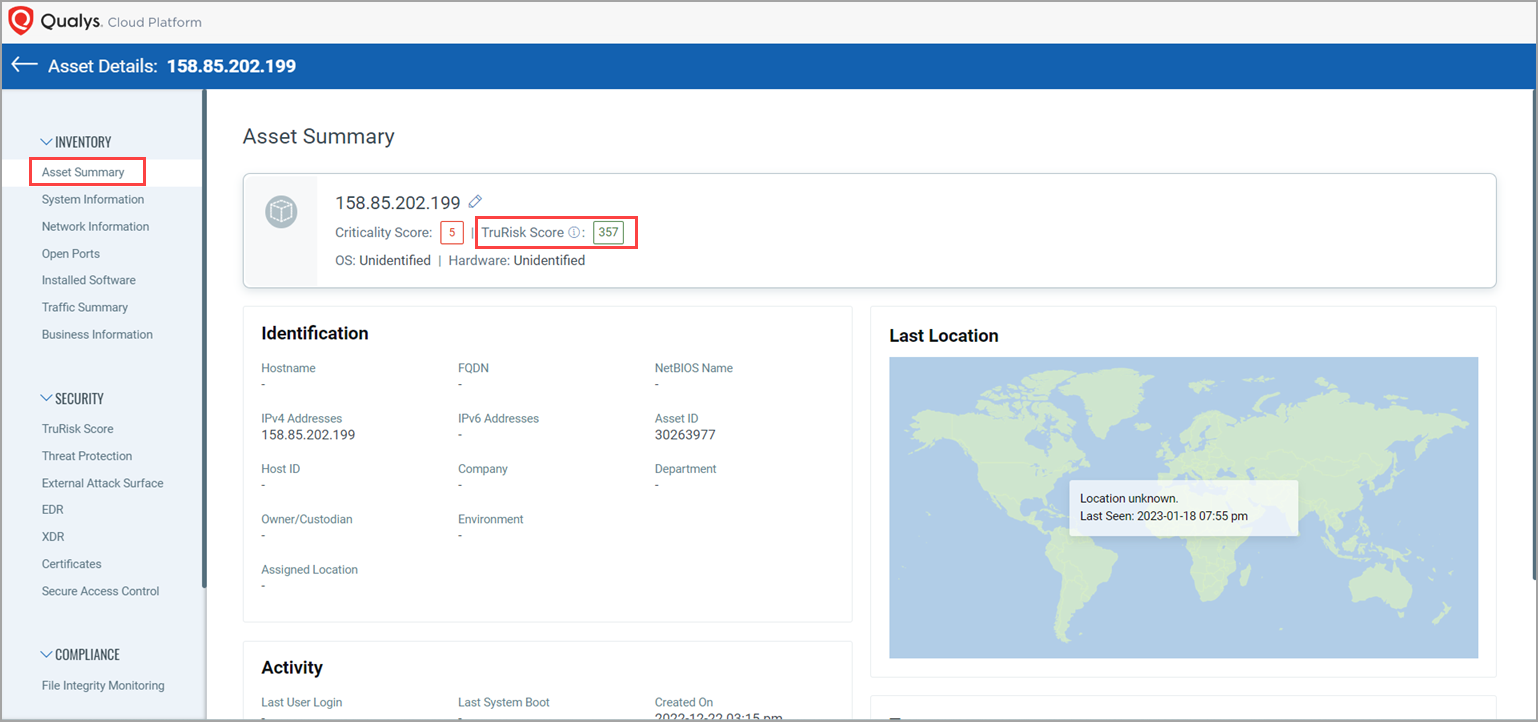The height and width of the screenshot is (722, 1538).
Task: Open Network Information page
Action: 95,227
